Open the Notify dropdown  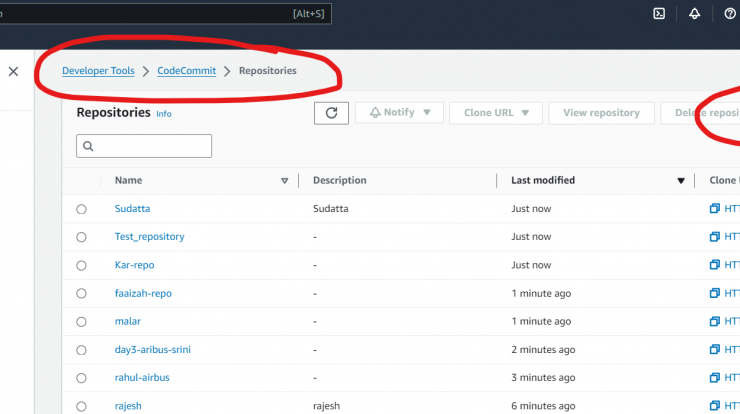399,113
